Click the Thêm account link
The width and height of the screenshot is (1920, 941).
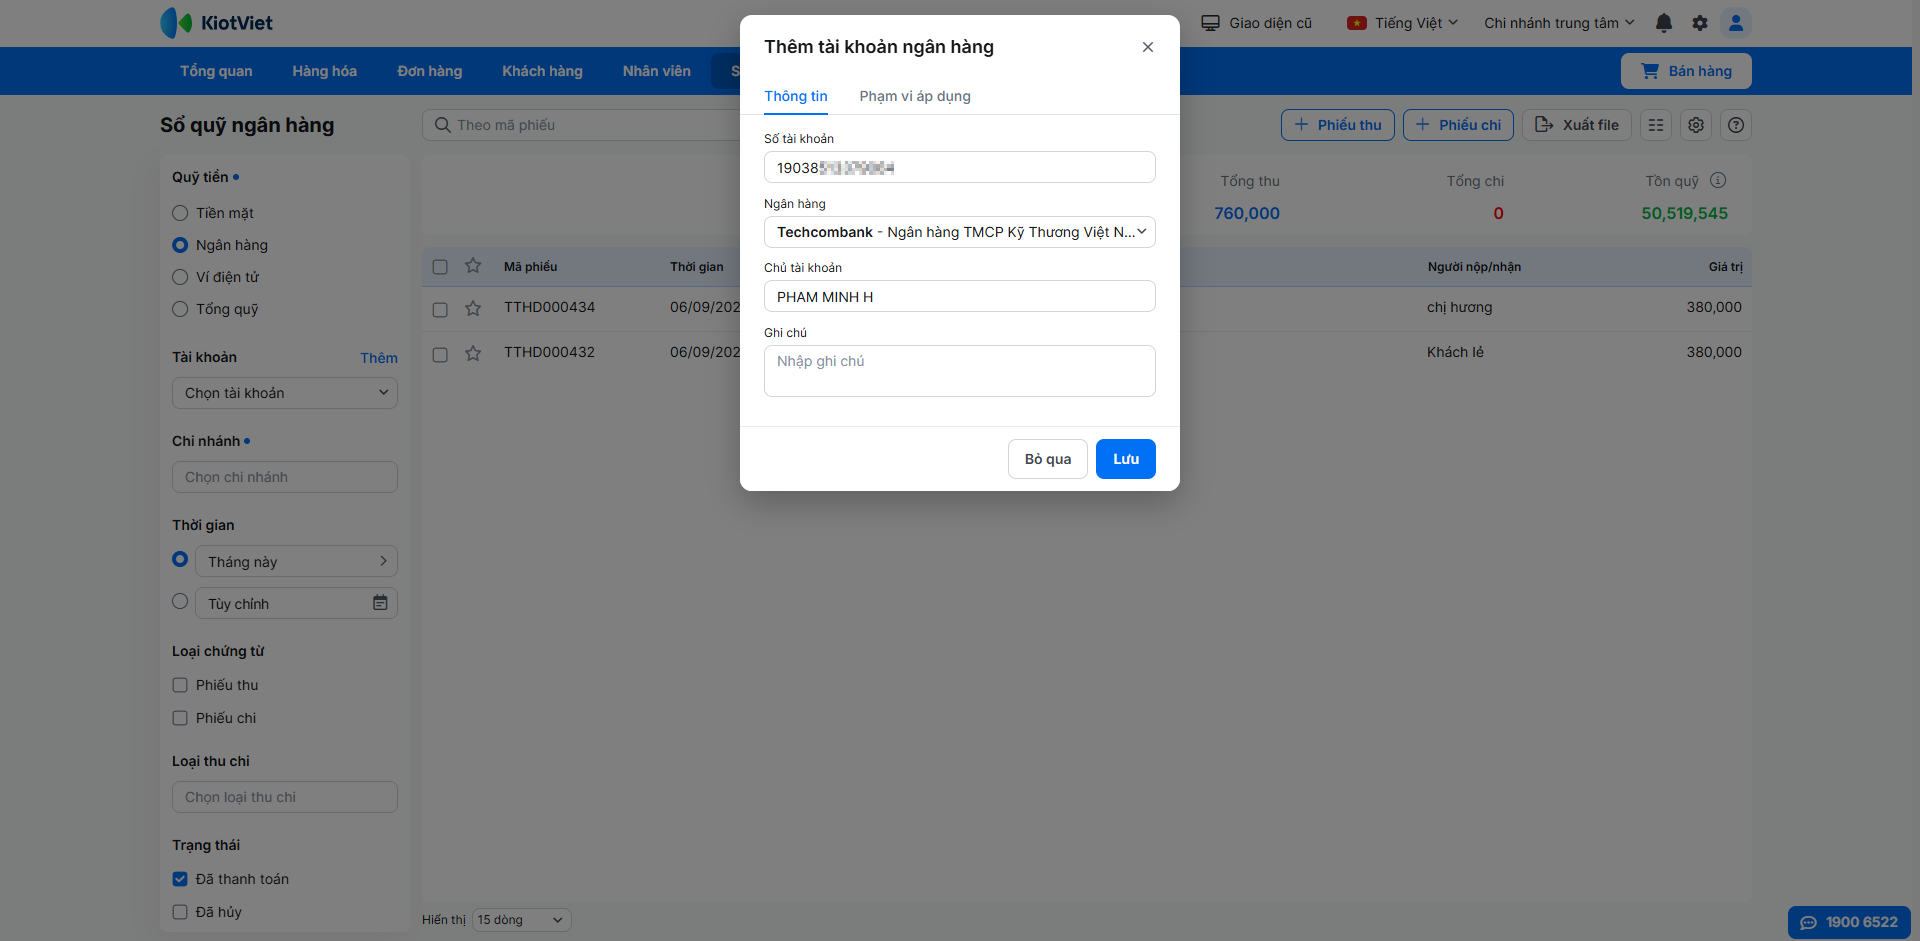coord(379,358)
